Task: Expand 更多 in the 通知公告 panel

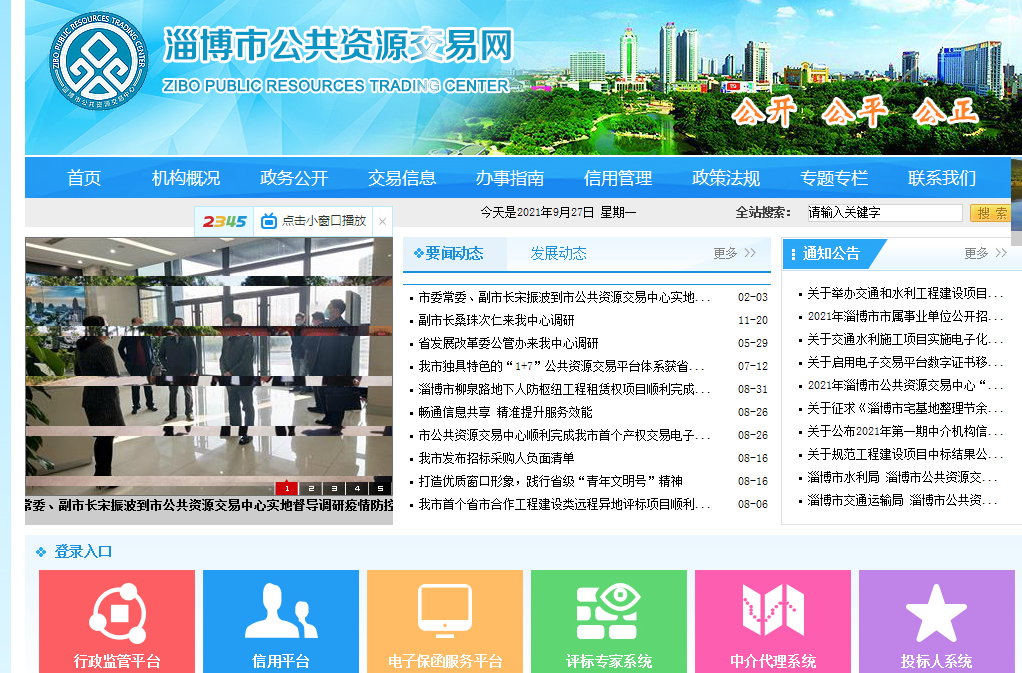Action: (985, 254)
